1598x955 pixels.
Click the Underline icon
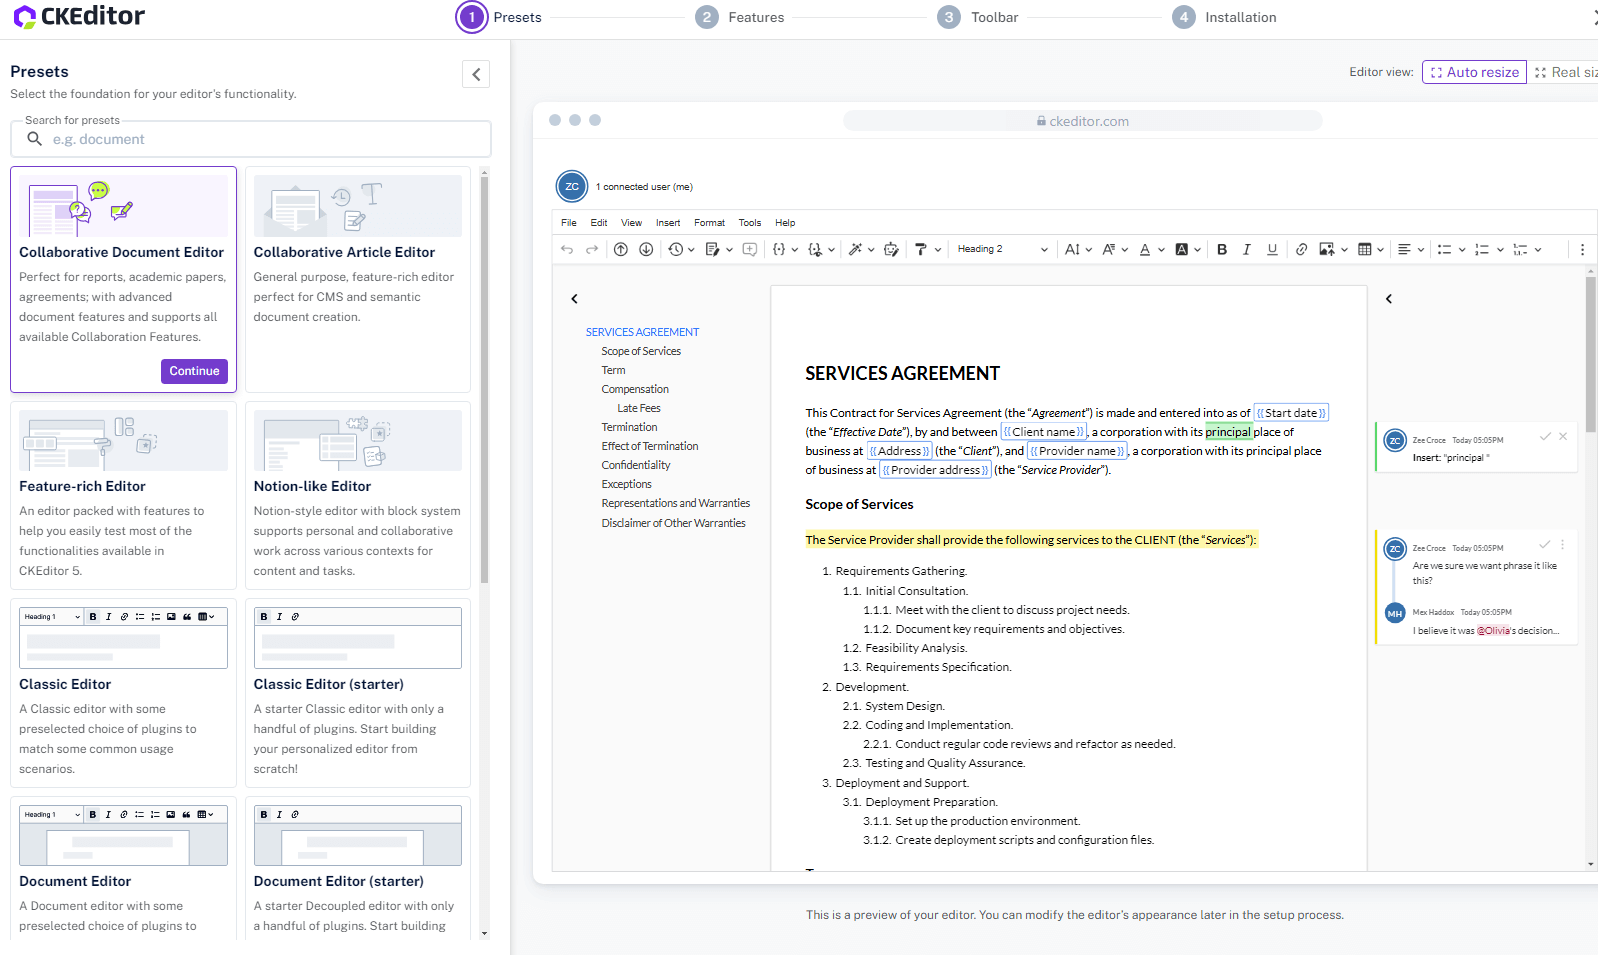[x=1272, y=250]
